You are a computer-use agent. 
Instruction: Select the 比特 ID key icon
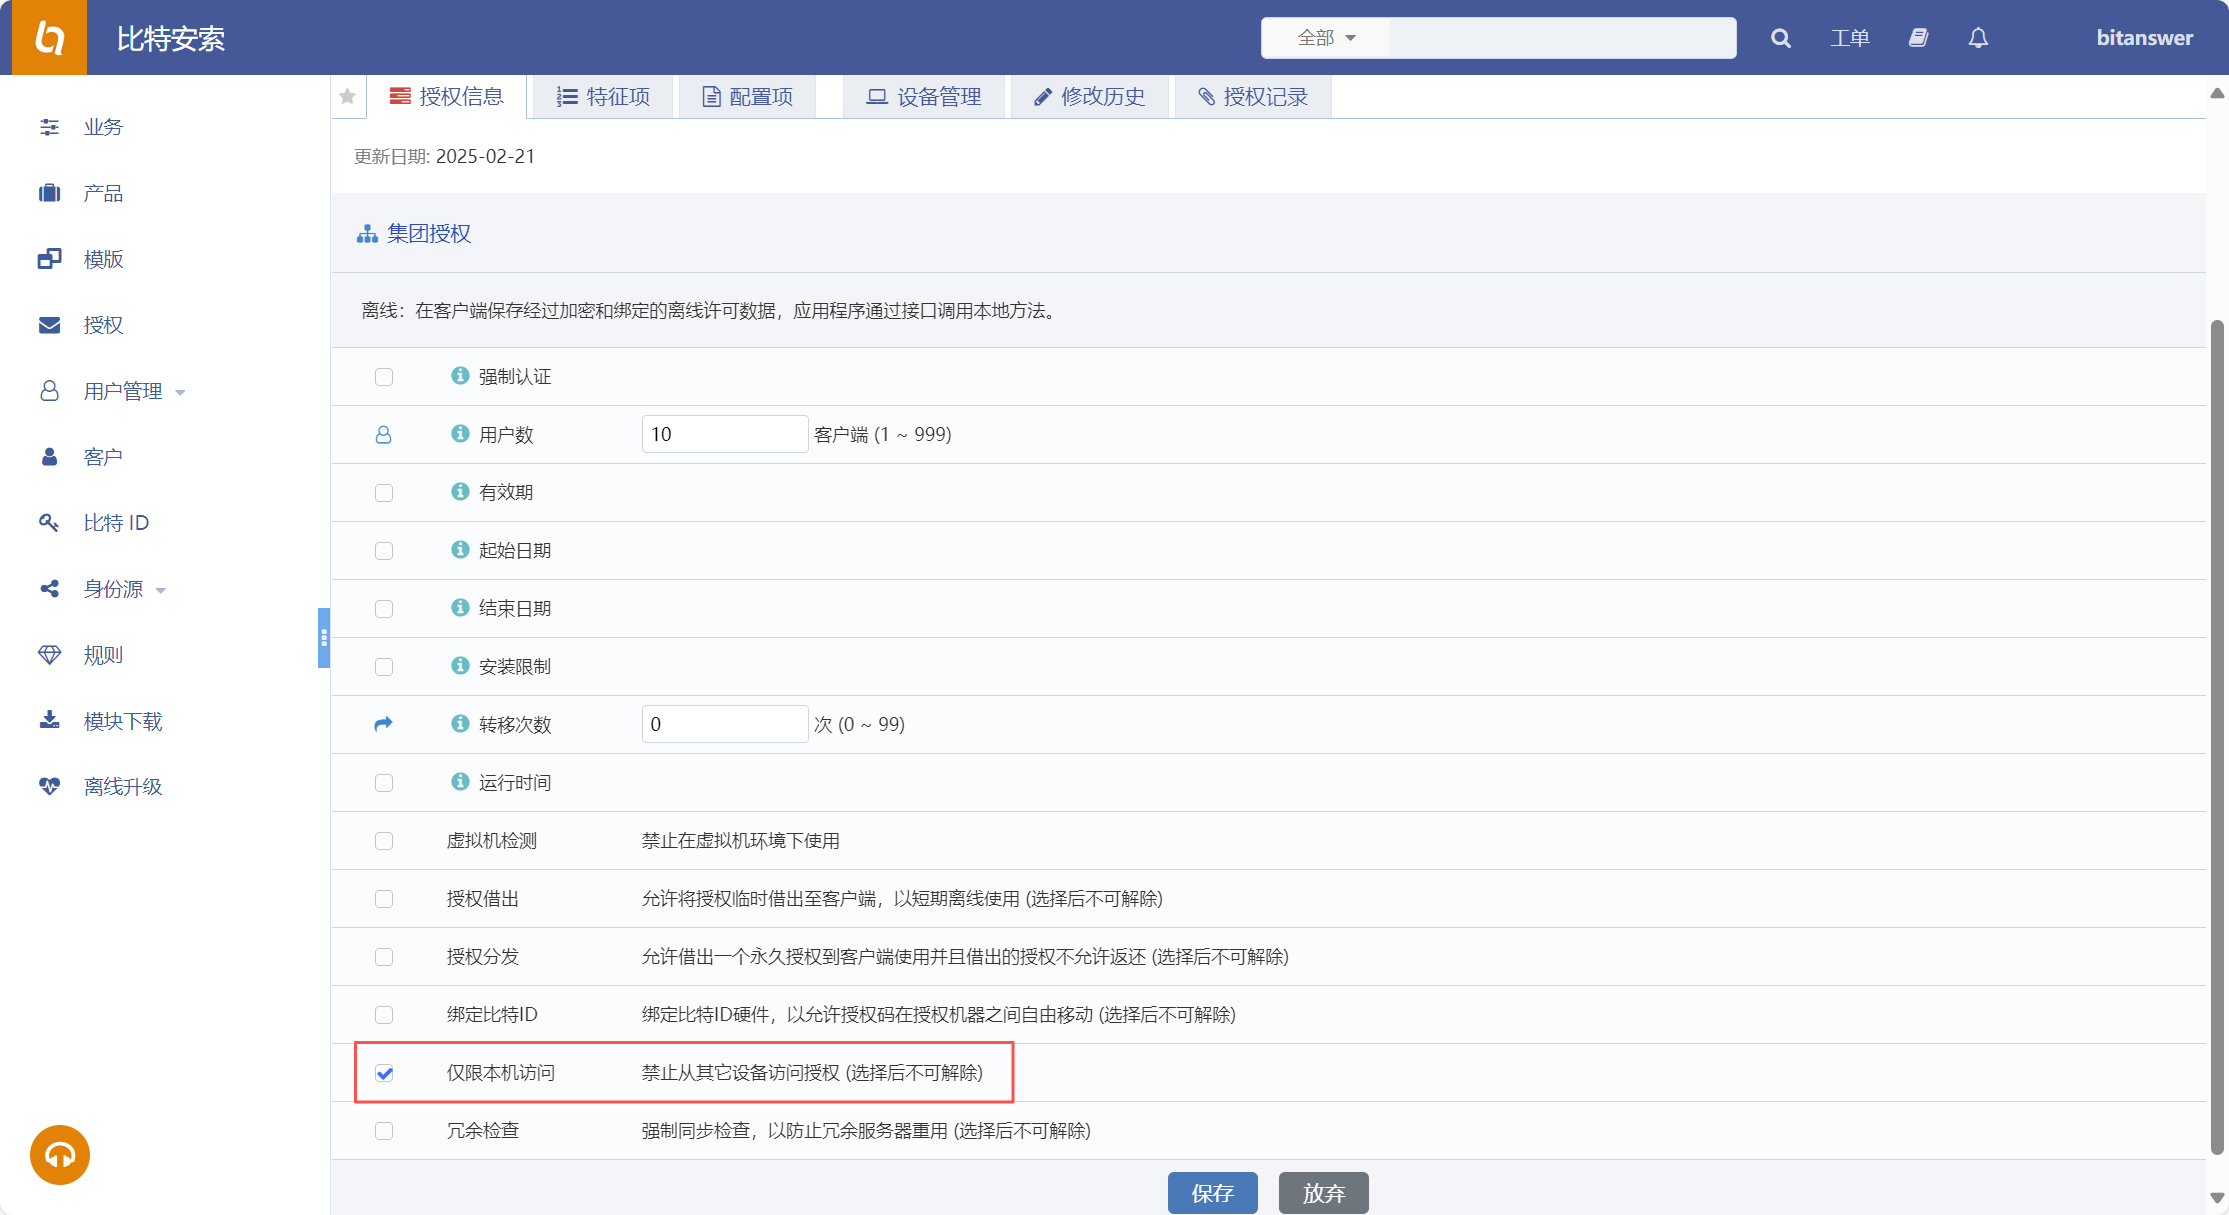(49, 522)
